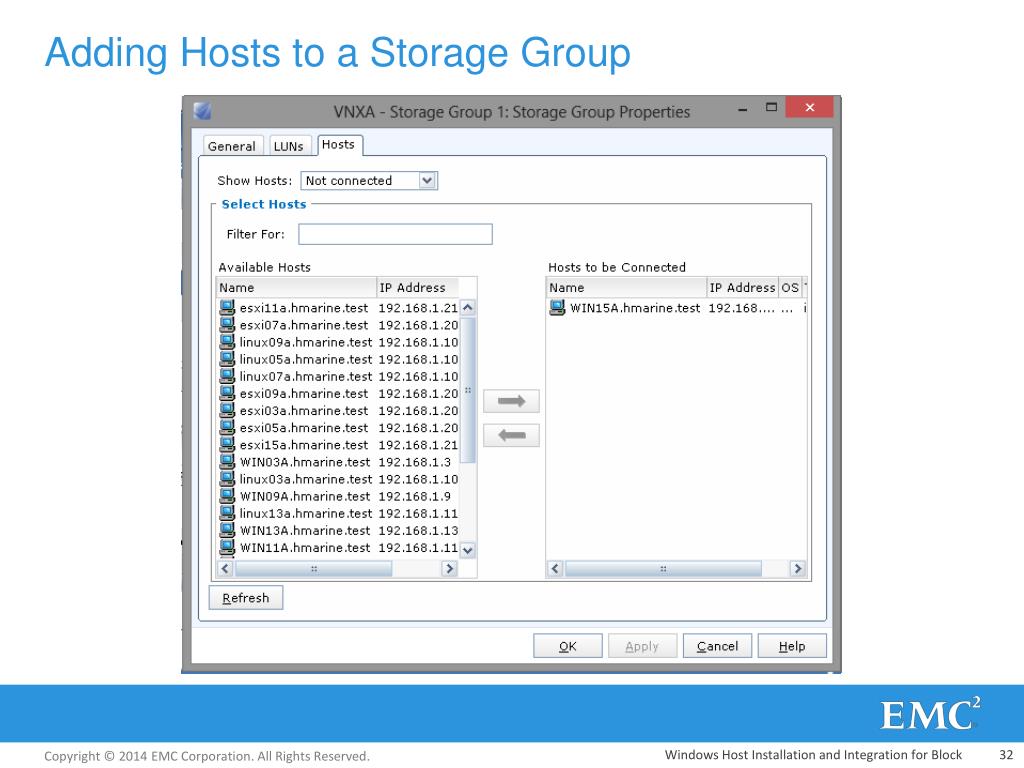Click IP address 192.168.1.13 of WIN13A
Screen dimensions: 1024x768
(x=418, y=530)
